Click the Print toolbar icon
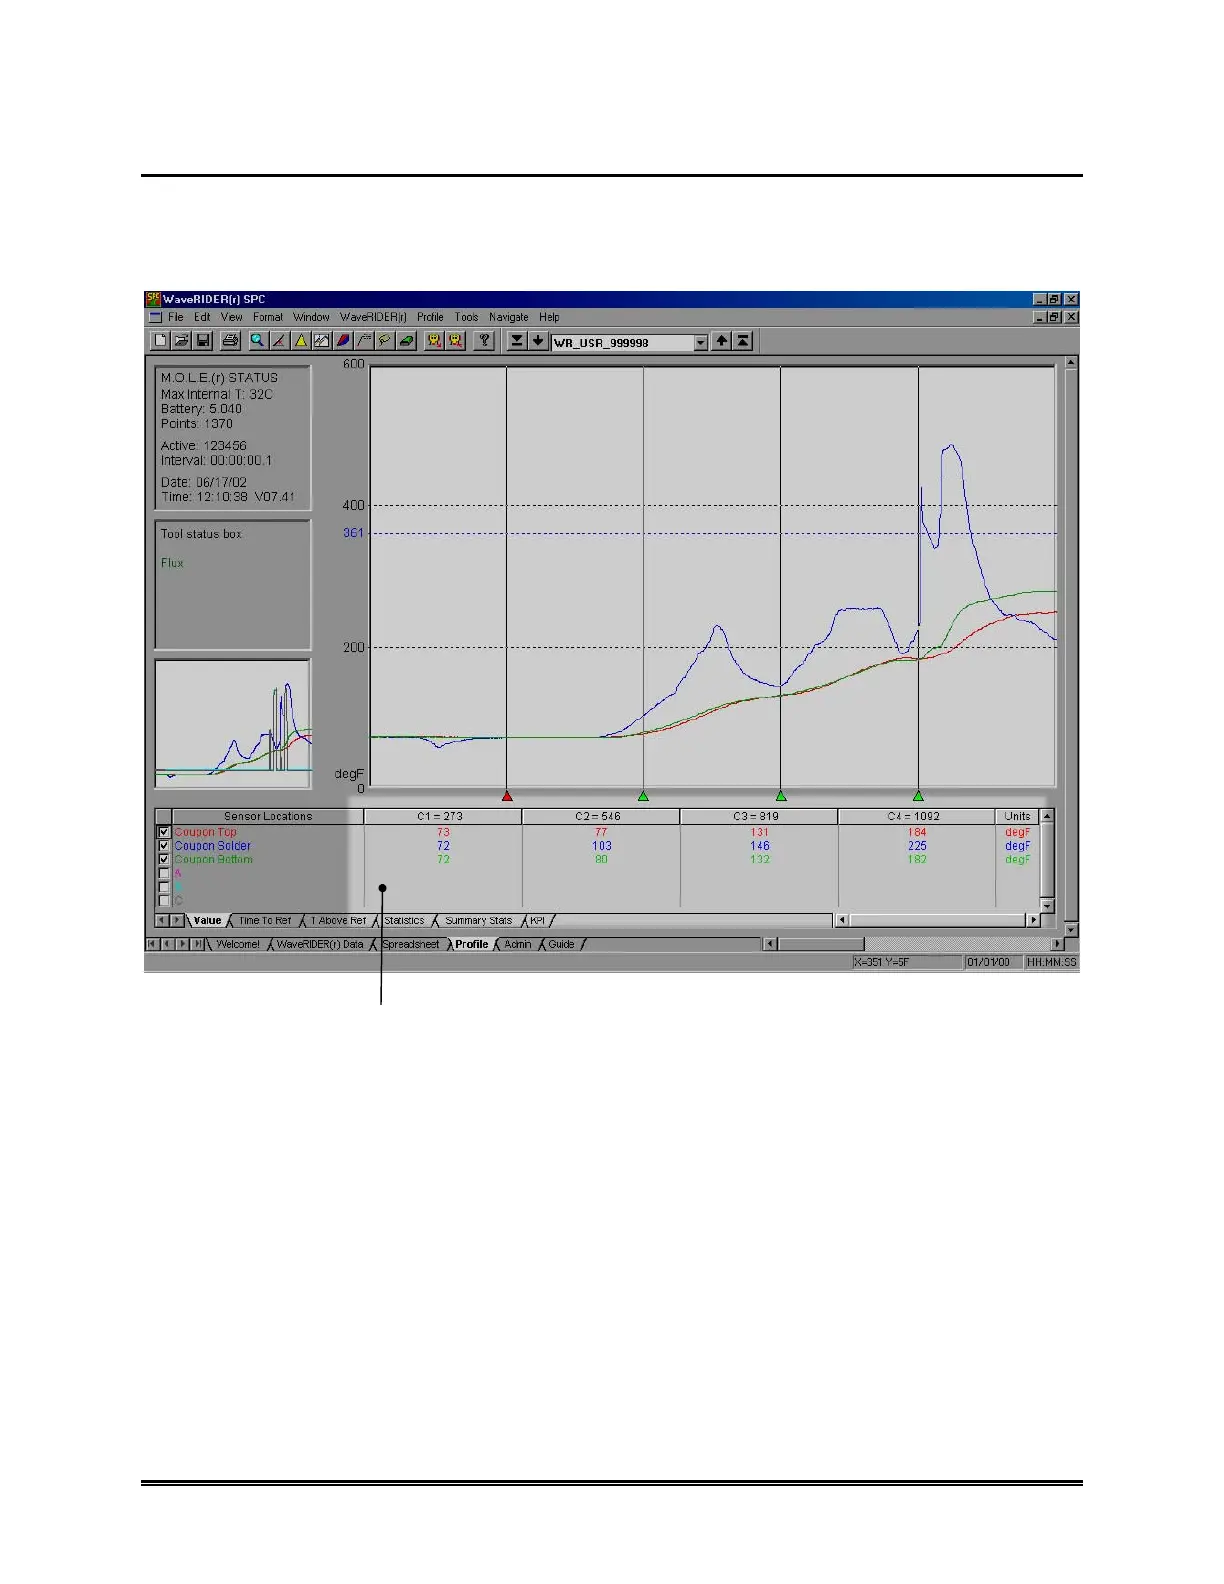1224x1584 pixels. pyautogui.click(x=230, y=341)
